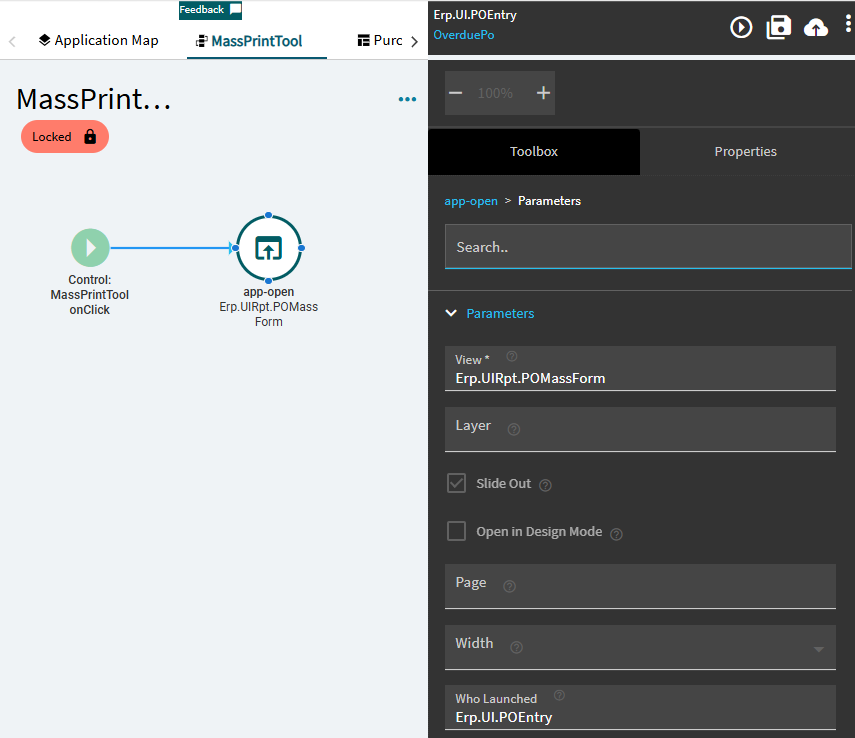855x738 pixels.
Task: Select the green Control start node
Action: (x=91, y=248)
